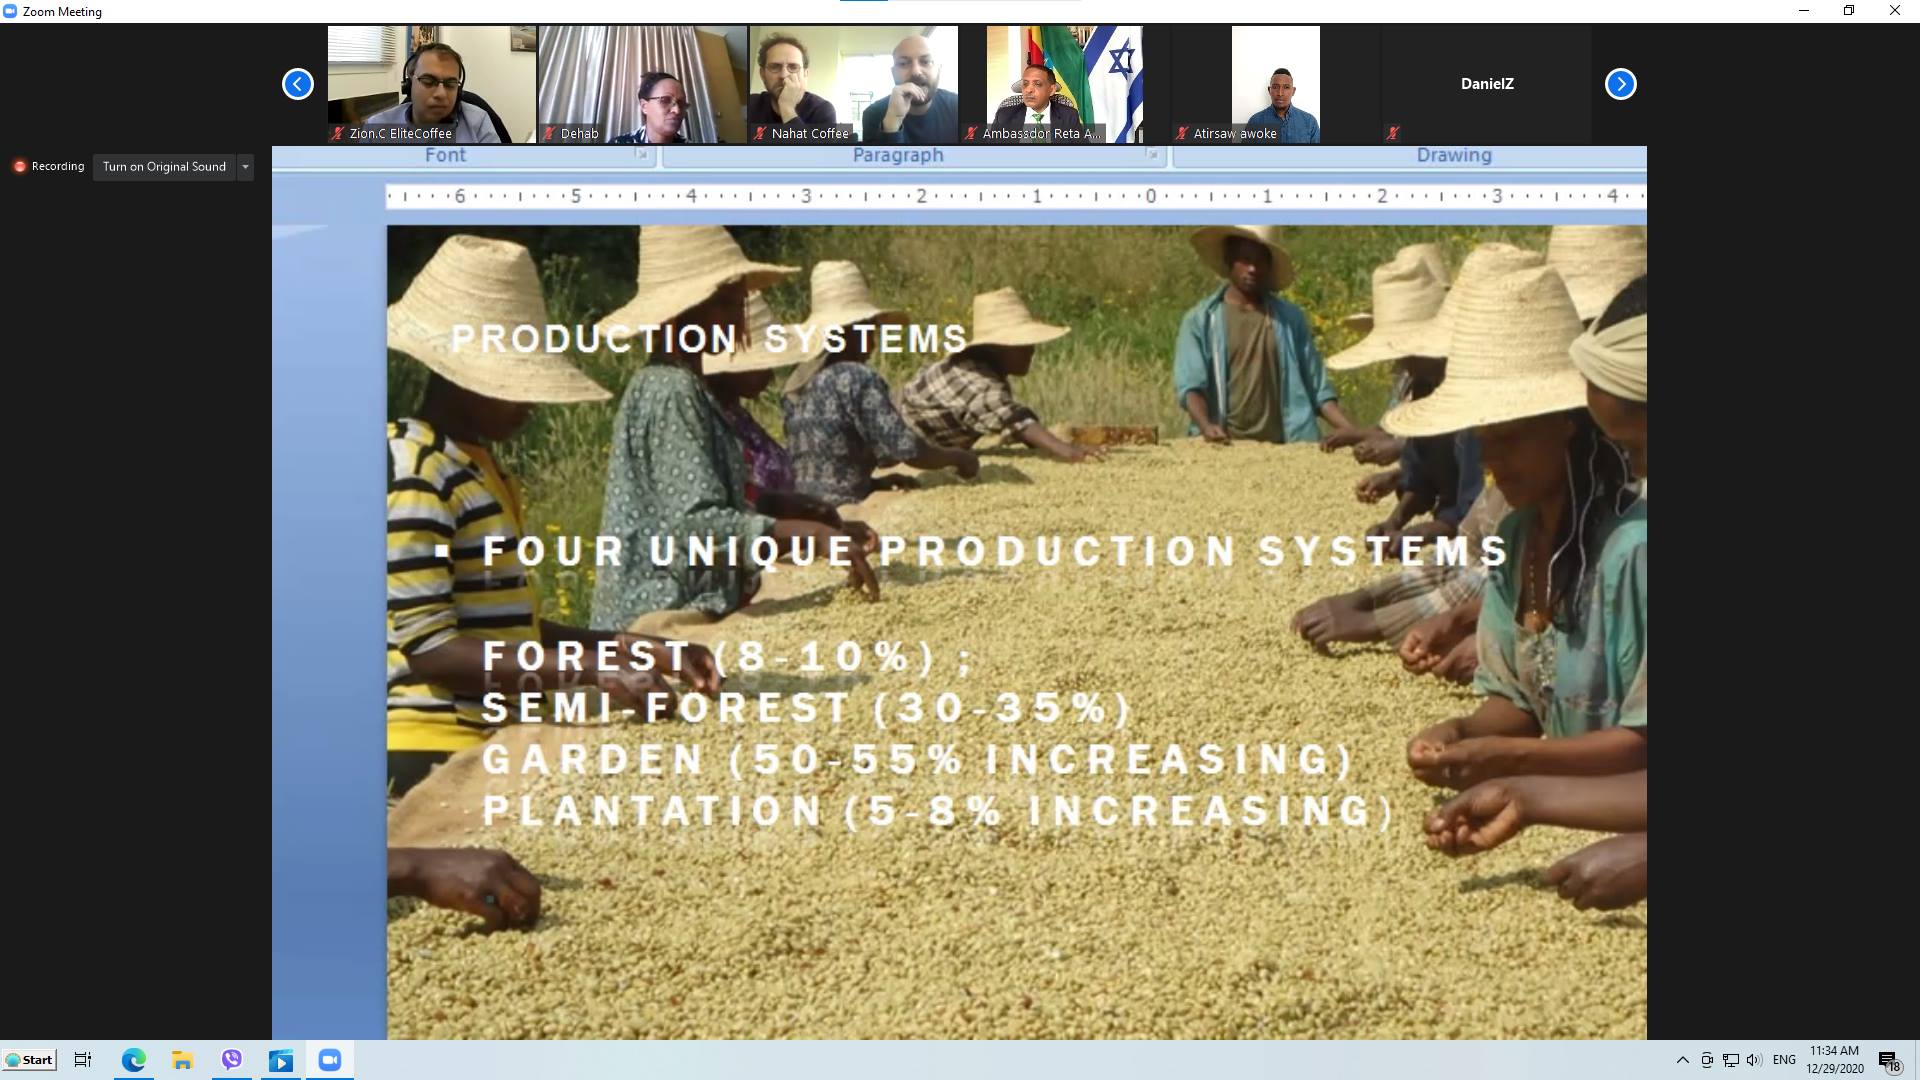The height and width of the screenshot is (1080, 1920).
Task: Open the system volume control
Action: coord(1753,1060)
